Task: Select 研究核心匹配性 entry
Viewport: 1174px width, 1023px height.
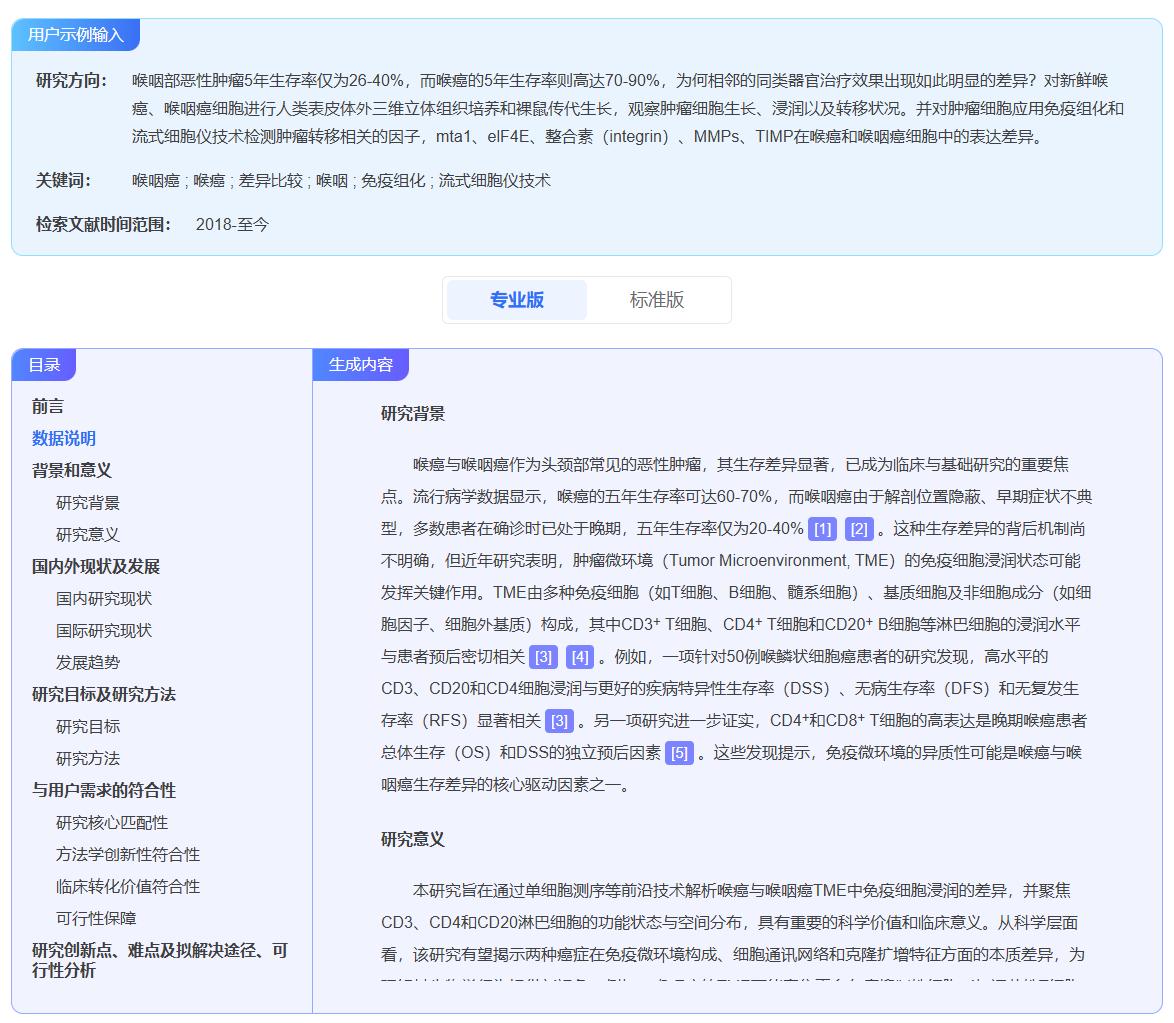Action: pos(112,822)
